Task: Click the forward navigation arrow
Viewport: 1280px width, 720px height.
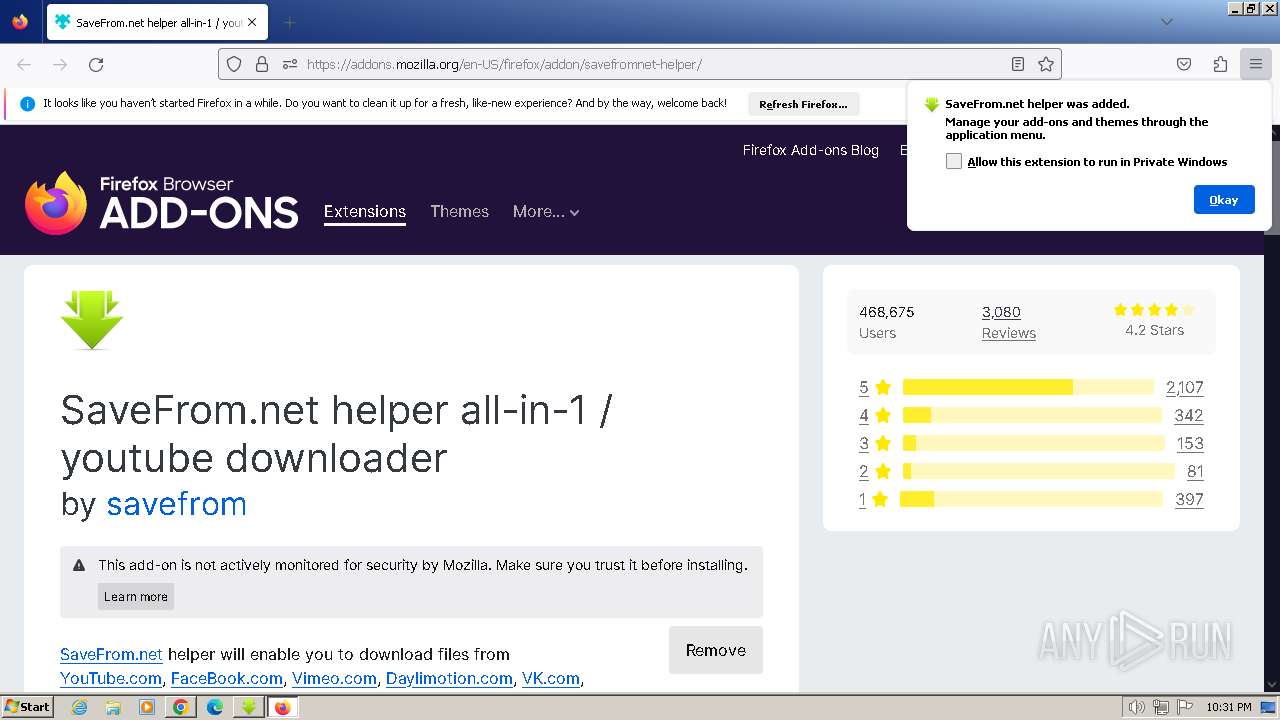Action: [x=60, y=64]
